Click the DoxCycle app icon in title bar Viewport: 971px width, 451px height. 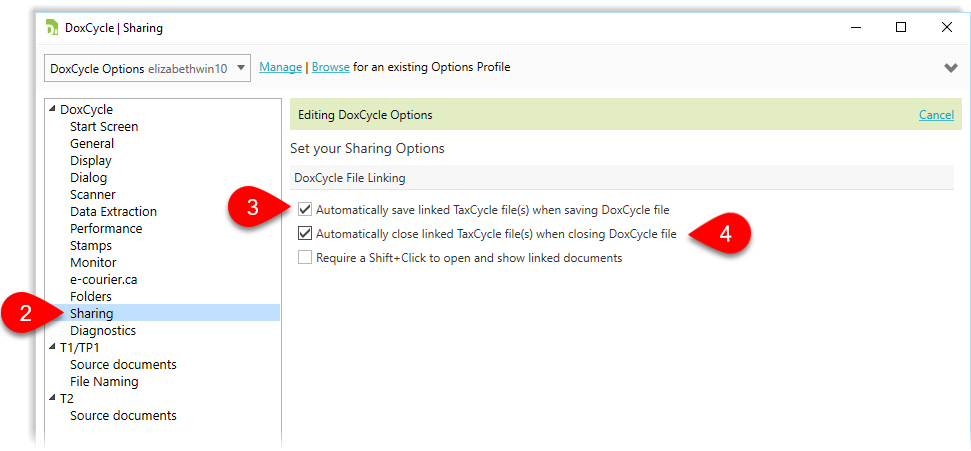(x=53, y=28)
